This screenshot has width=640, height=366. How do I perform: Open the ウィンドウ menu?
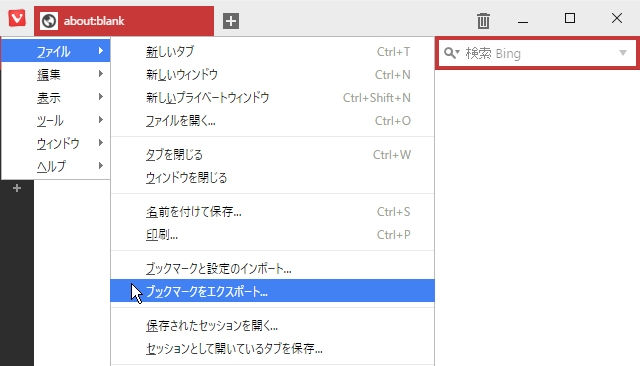[56, 143]
